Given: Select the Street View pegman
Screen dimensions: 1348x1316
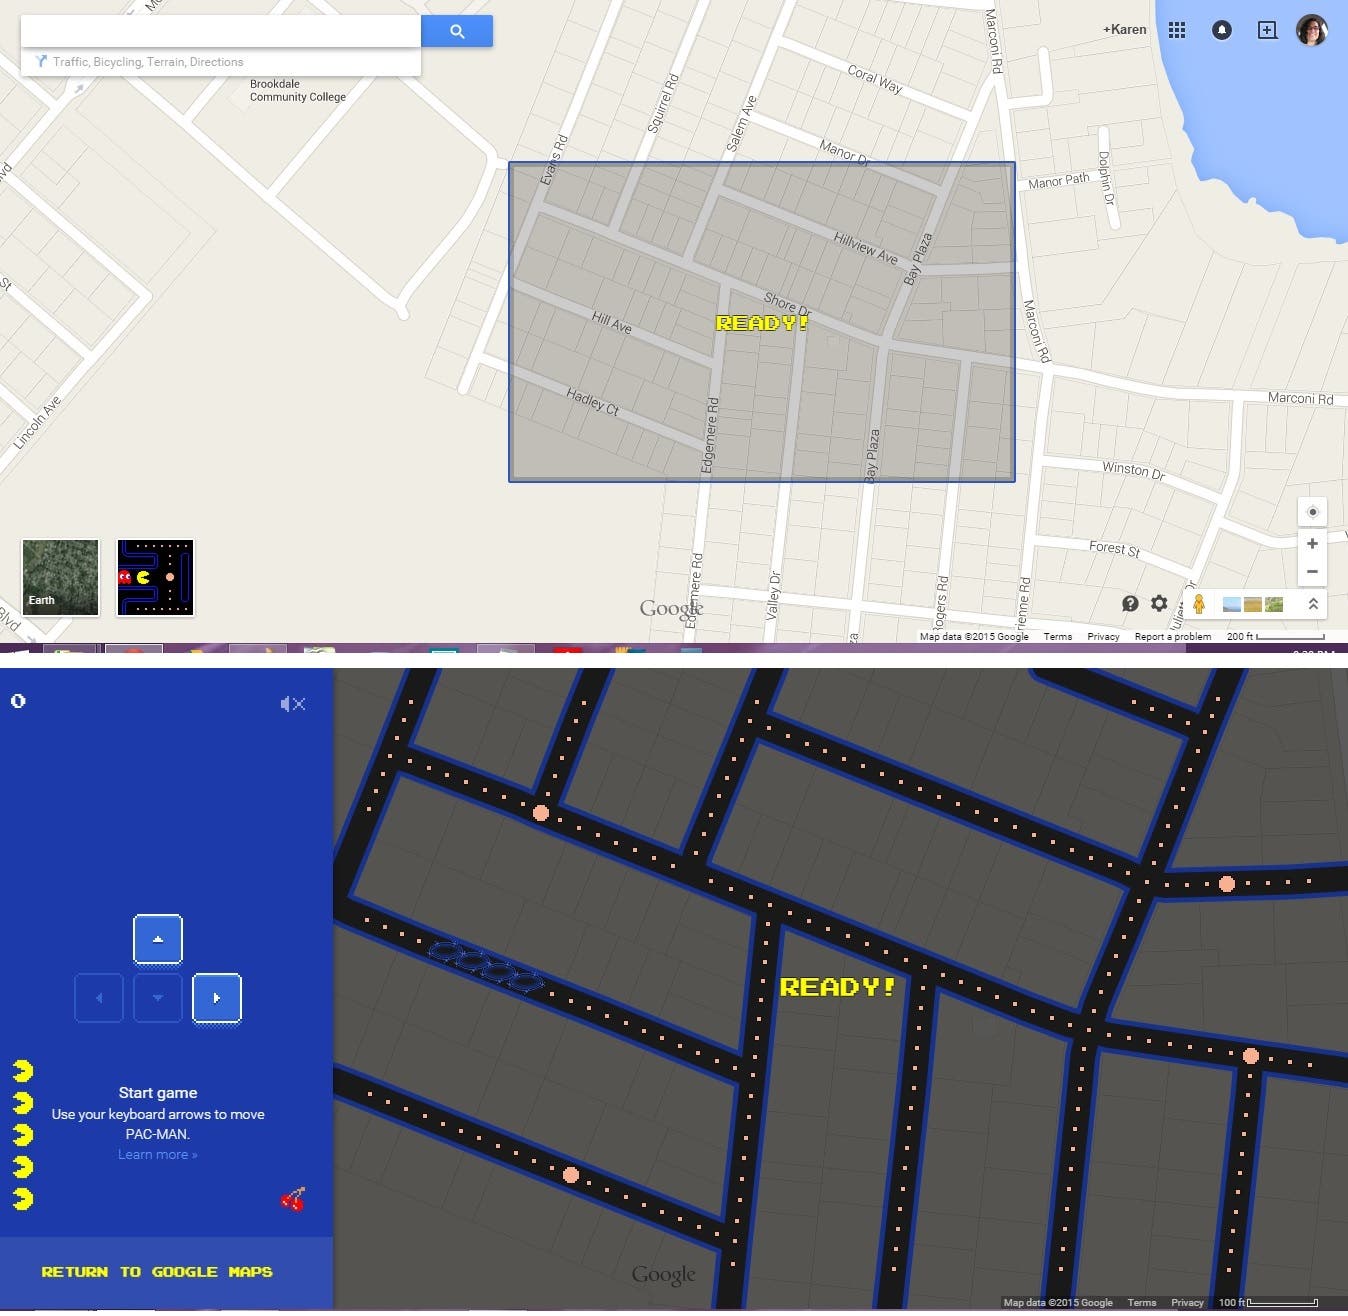Looking at the screenshot, I should pyautogui.click(x=1198, y=603).
